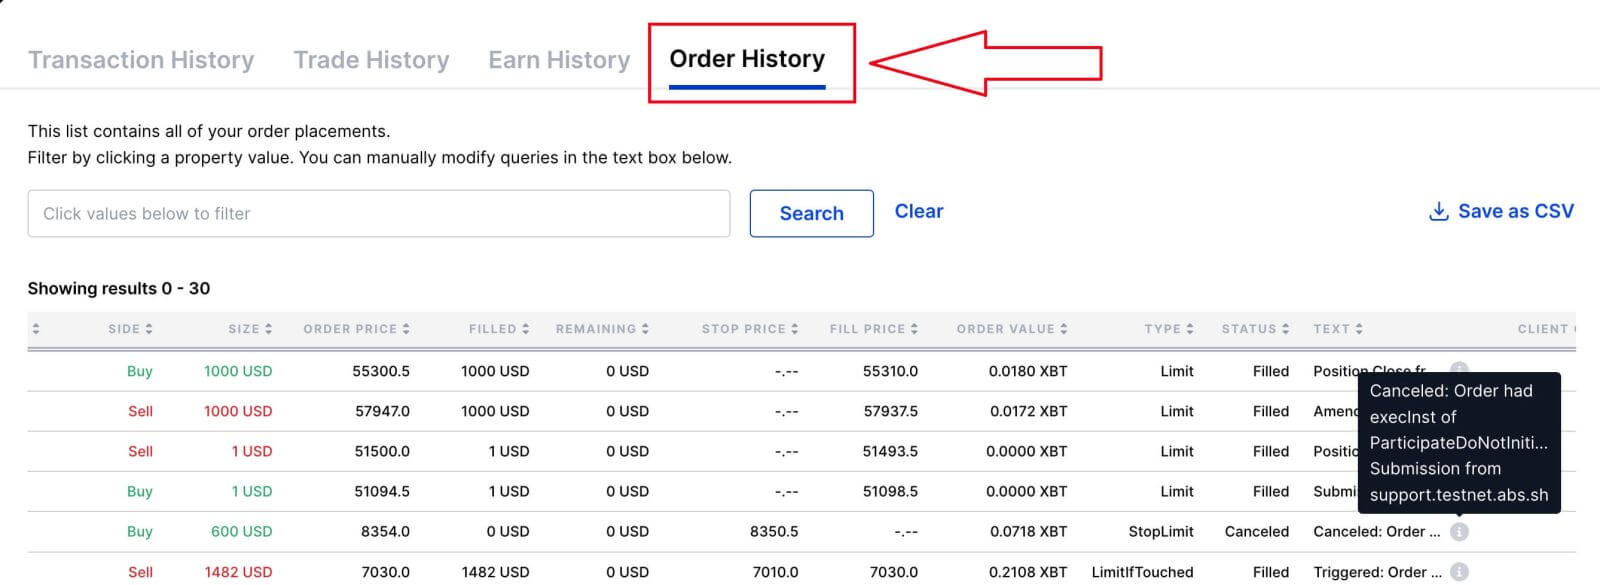Switch to the Transaction History tab
This screenshot has width=1600, height=585.
(x=141, y=60)
